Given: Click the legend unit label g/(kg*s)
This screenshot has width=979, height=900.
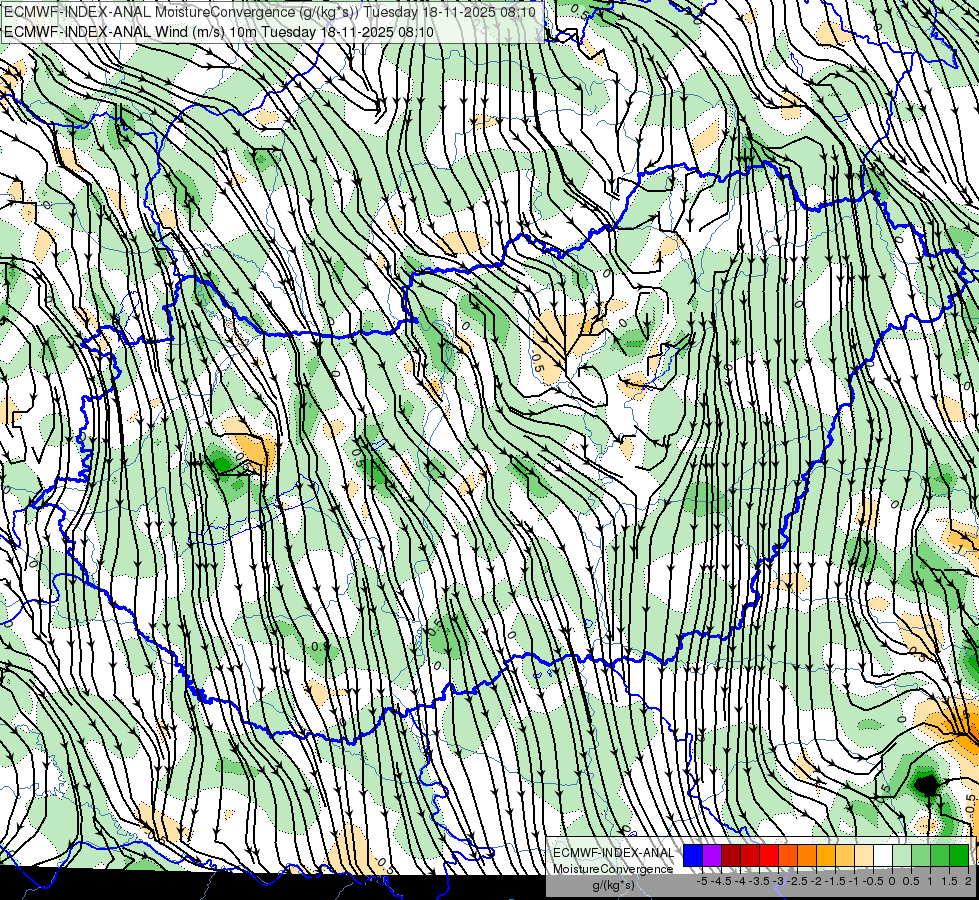Looking at the screenshot, I should [x=613, y=885].
